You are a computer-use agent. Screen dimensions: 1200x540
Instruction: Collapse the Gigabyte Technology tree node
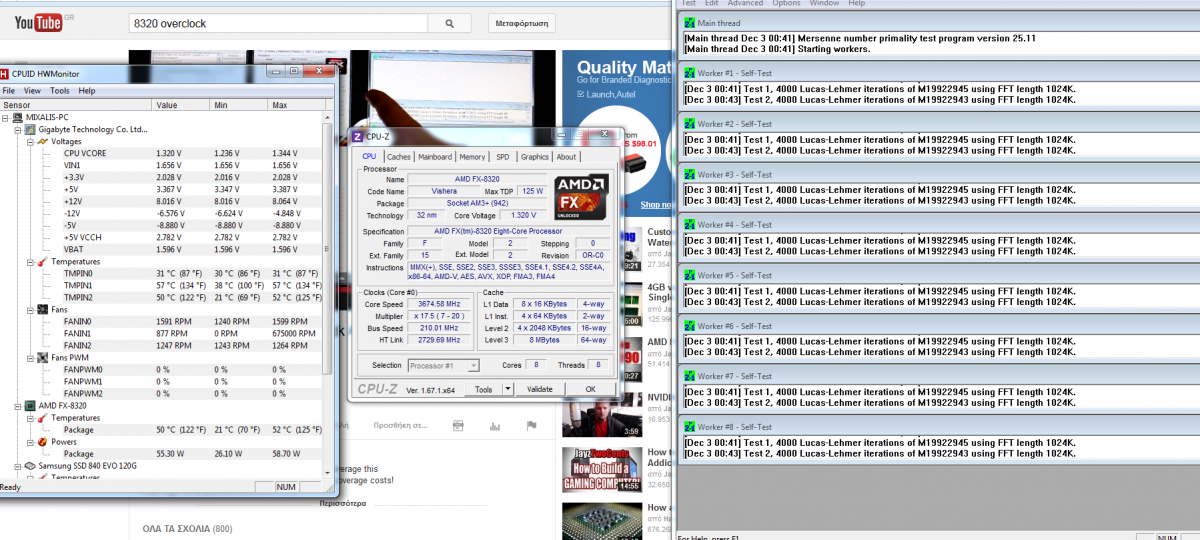pos(18,129)
